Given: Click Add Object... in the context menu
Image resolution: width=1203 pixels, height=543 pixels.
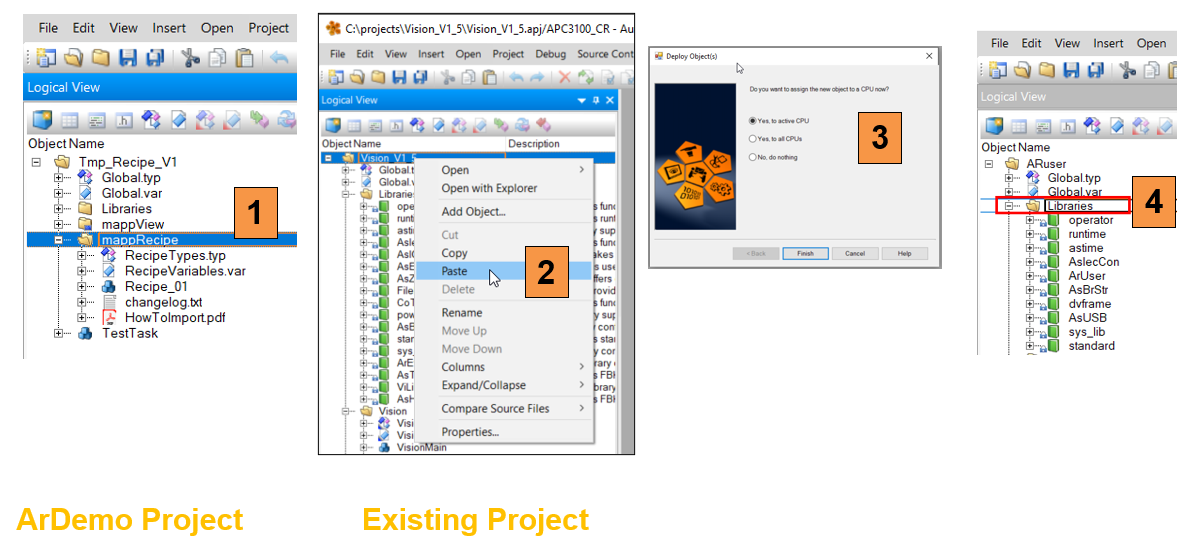Looking at the screenshot, I should click(473, 211).
